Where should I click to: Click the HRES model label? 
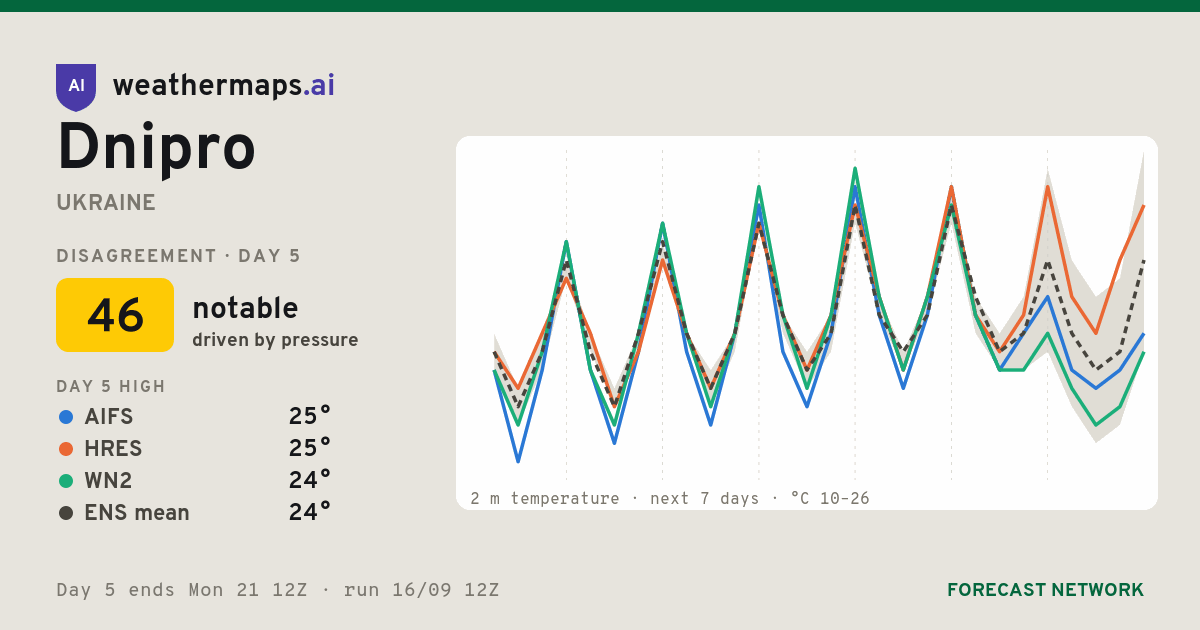[x=113, y=448]
